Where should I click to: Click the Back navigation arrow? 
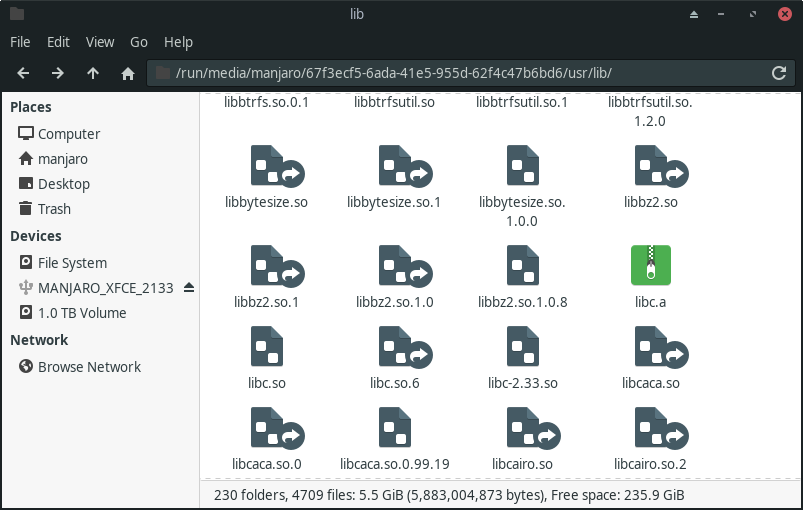pos(23,73)
